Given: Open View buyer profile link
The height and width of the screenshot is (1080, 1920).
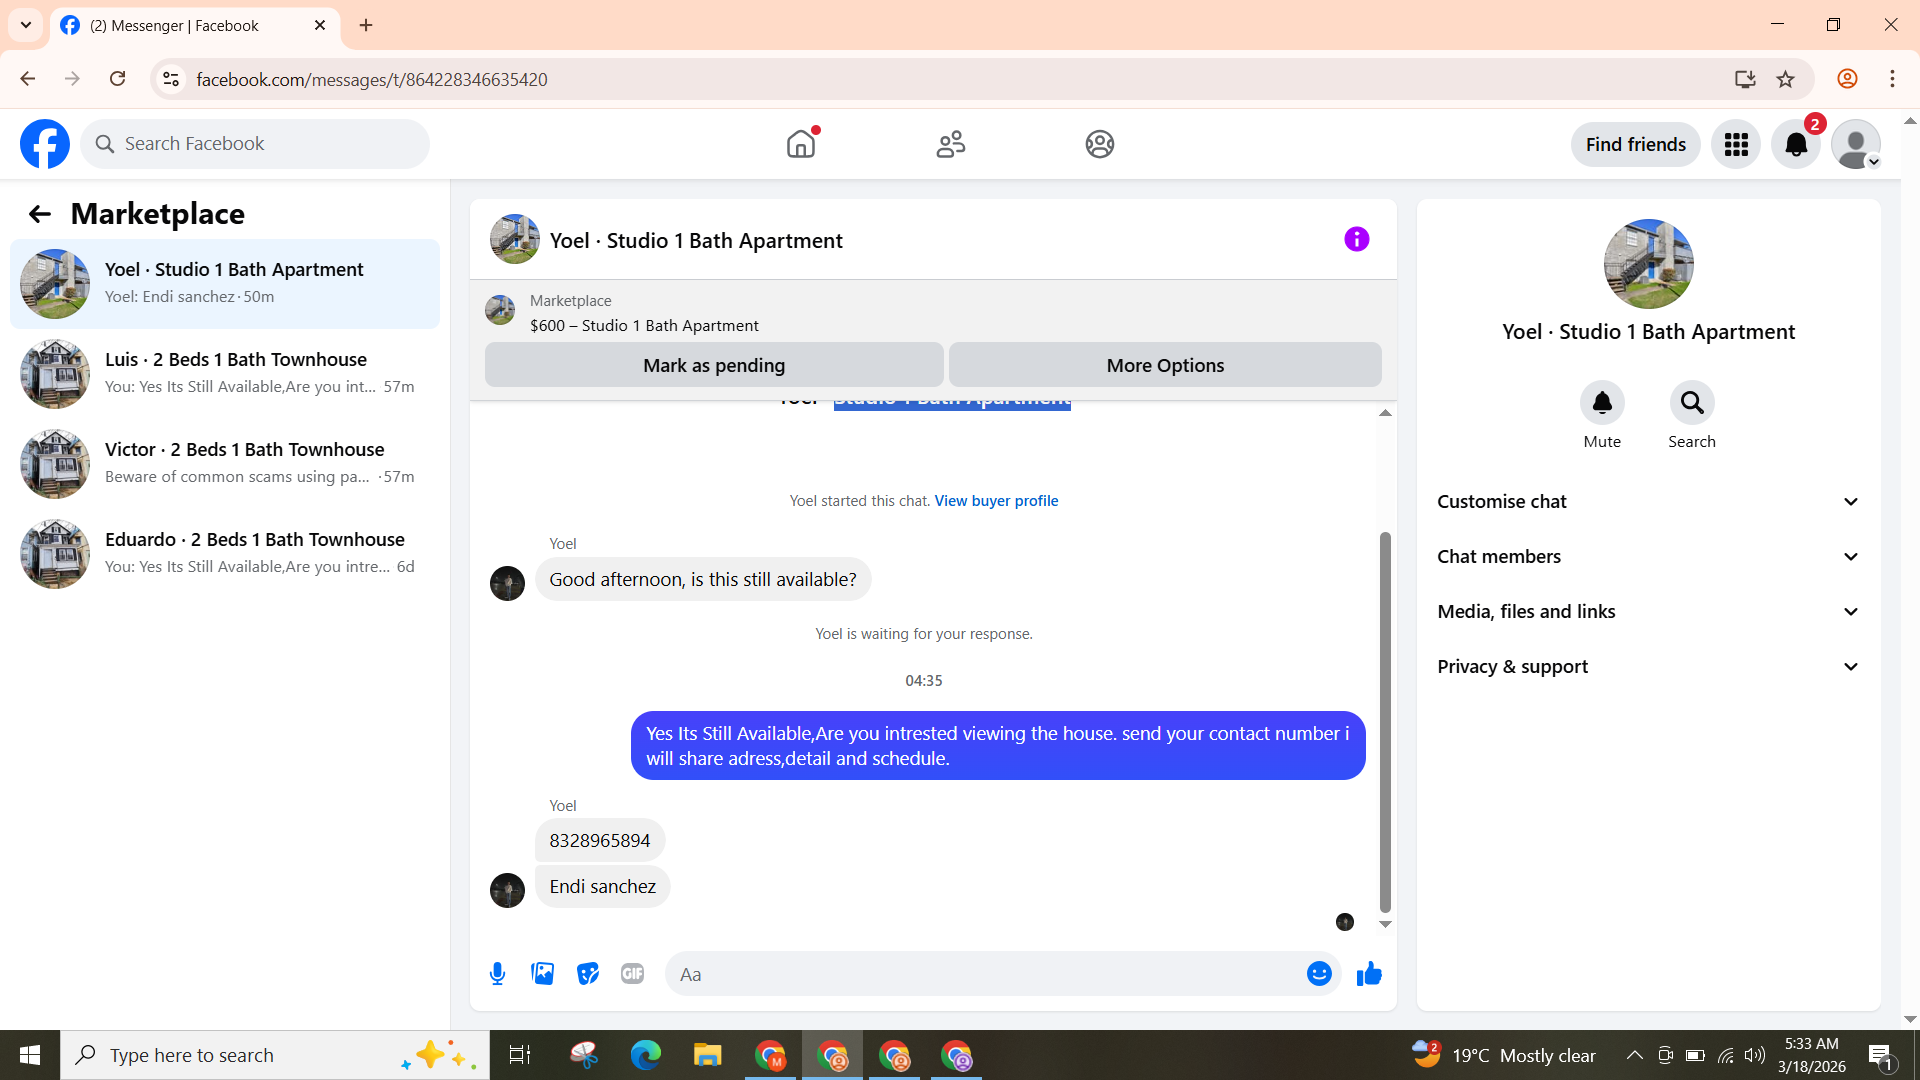Looking at the screenshot, I should point(996,501).
